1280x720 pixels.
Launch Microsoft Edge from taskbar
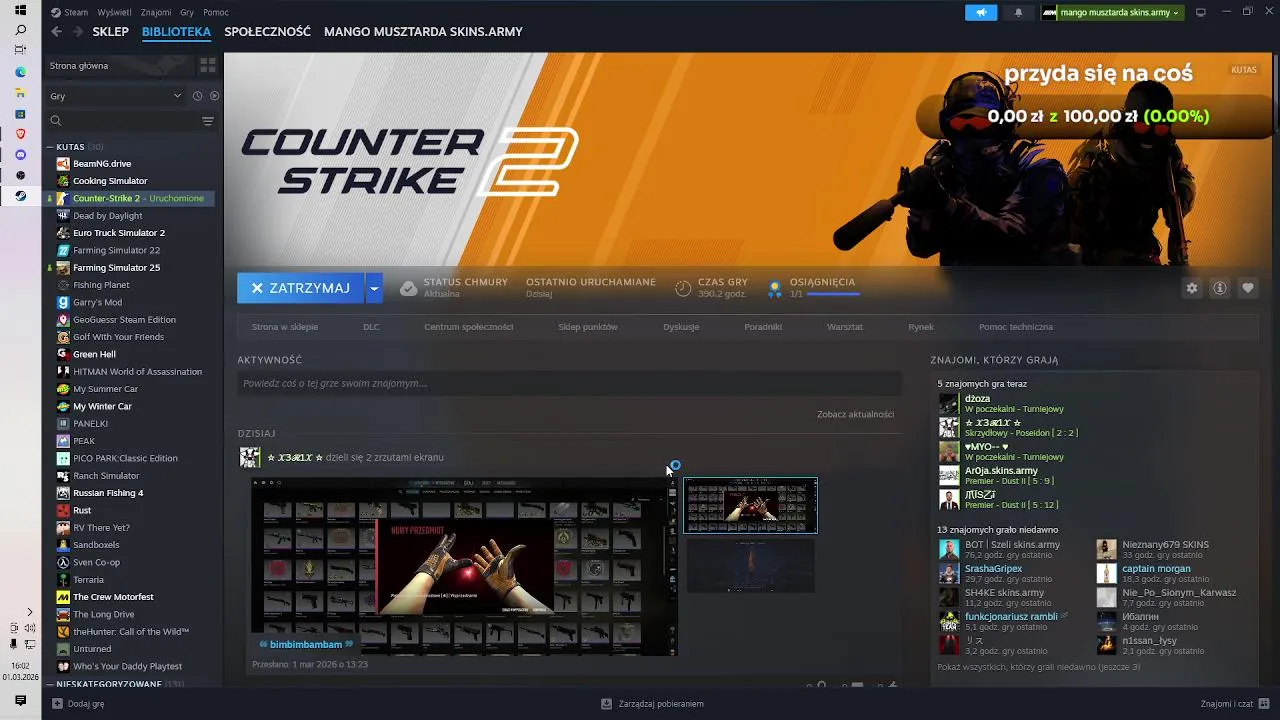(20, 72)
